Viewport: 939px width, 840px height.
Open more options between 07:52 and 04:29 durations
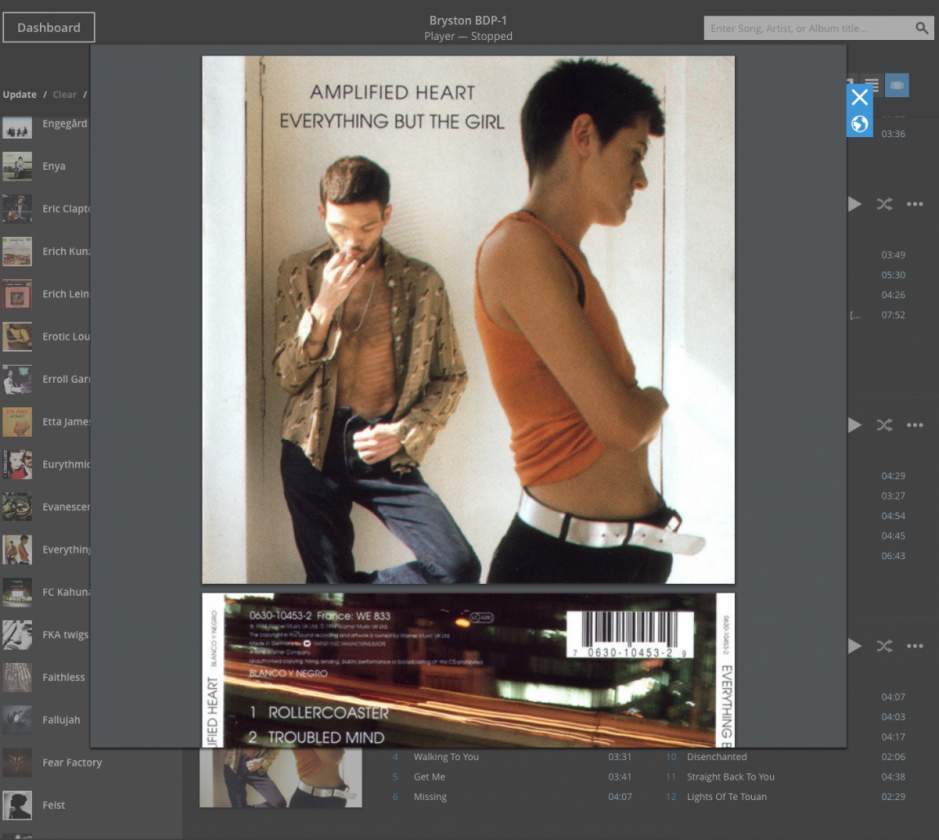(915, 425)
